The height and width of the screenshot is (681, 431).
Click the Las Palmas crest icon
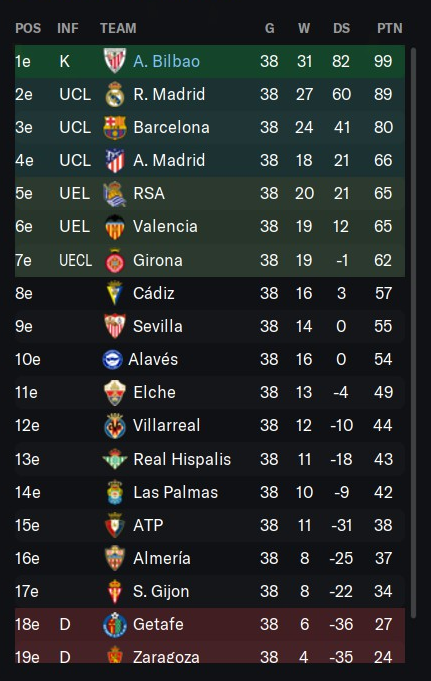tap(115, 492)
